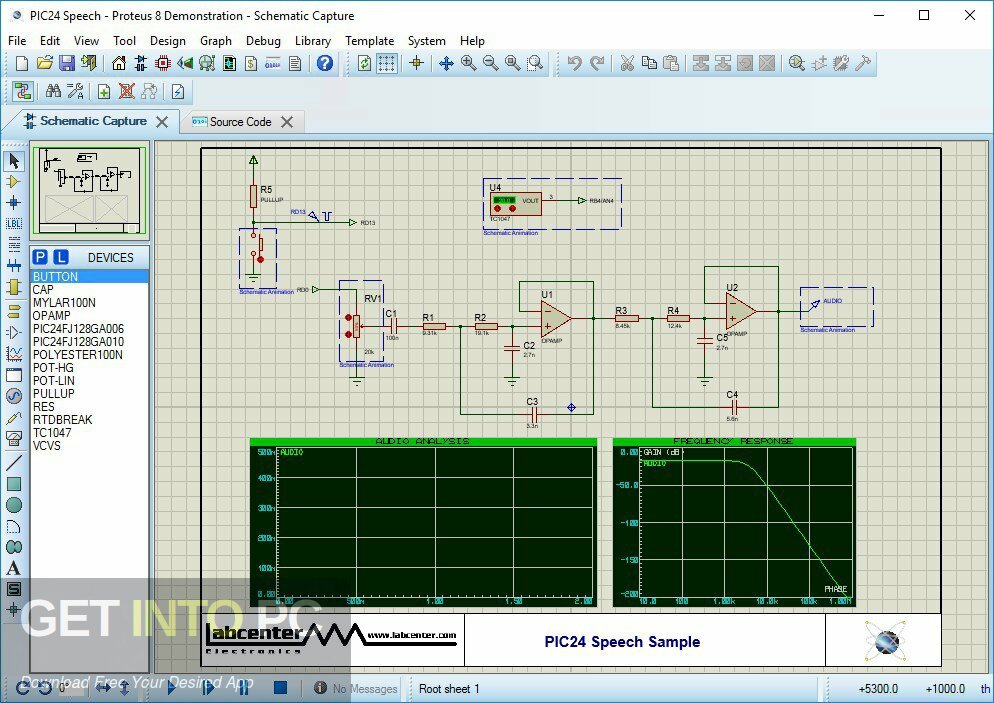The width and height of the screenshot is (994, 703).
Task: Select the Component Mode tool
Action: tap(14, 182)
